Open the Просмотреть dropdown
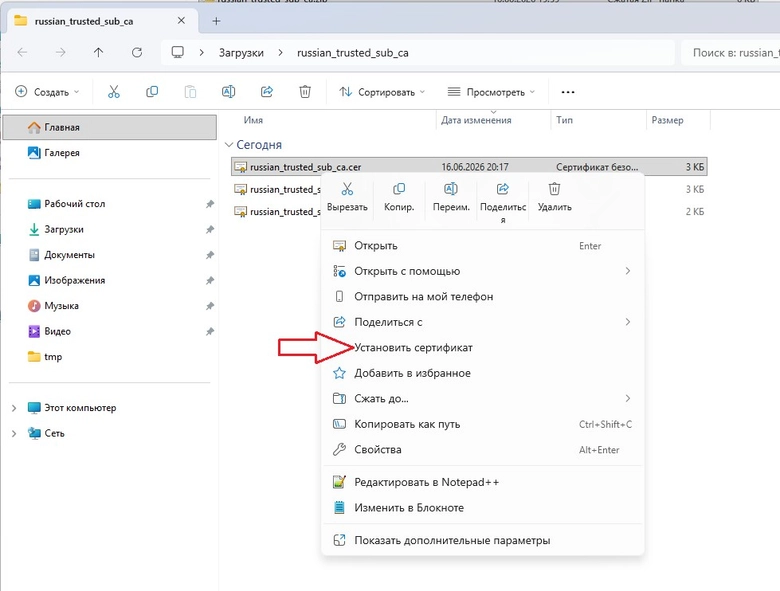Viewport: 780px width, 591px height. (x=491, y=92)
